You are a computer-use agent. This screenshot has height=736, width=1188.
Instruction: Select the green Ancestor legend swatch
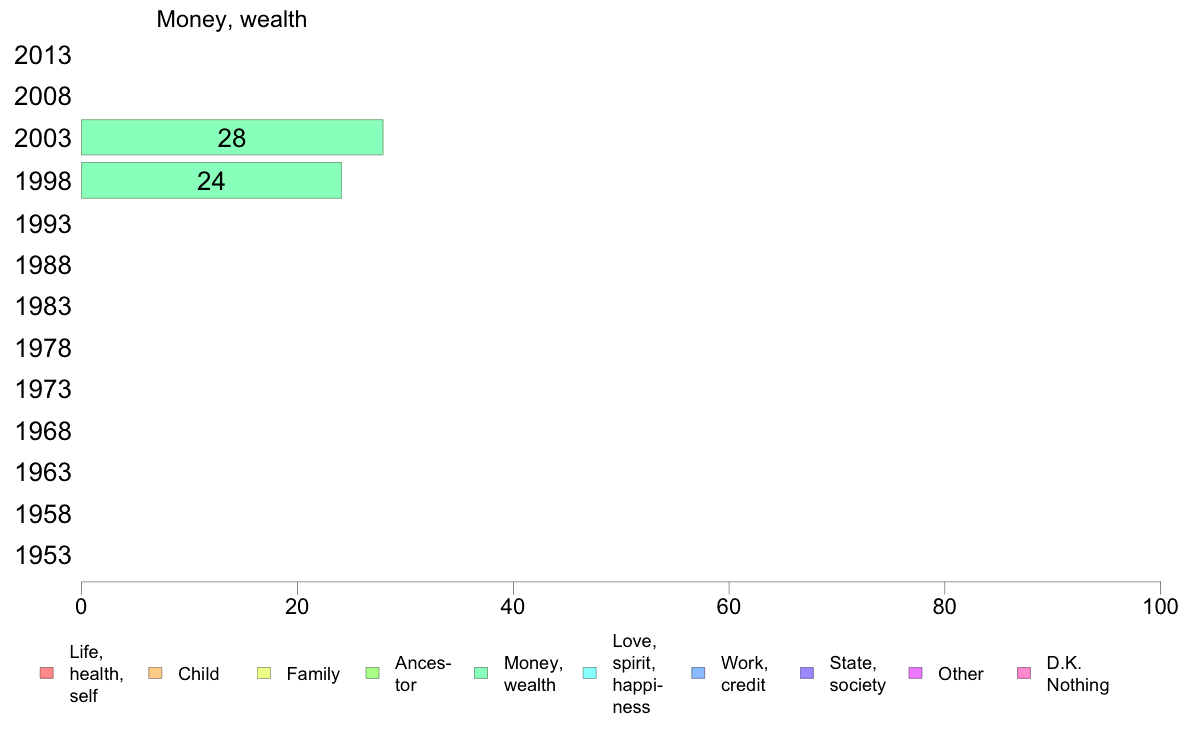pyautogui.click(x=372, y=673)
